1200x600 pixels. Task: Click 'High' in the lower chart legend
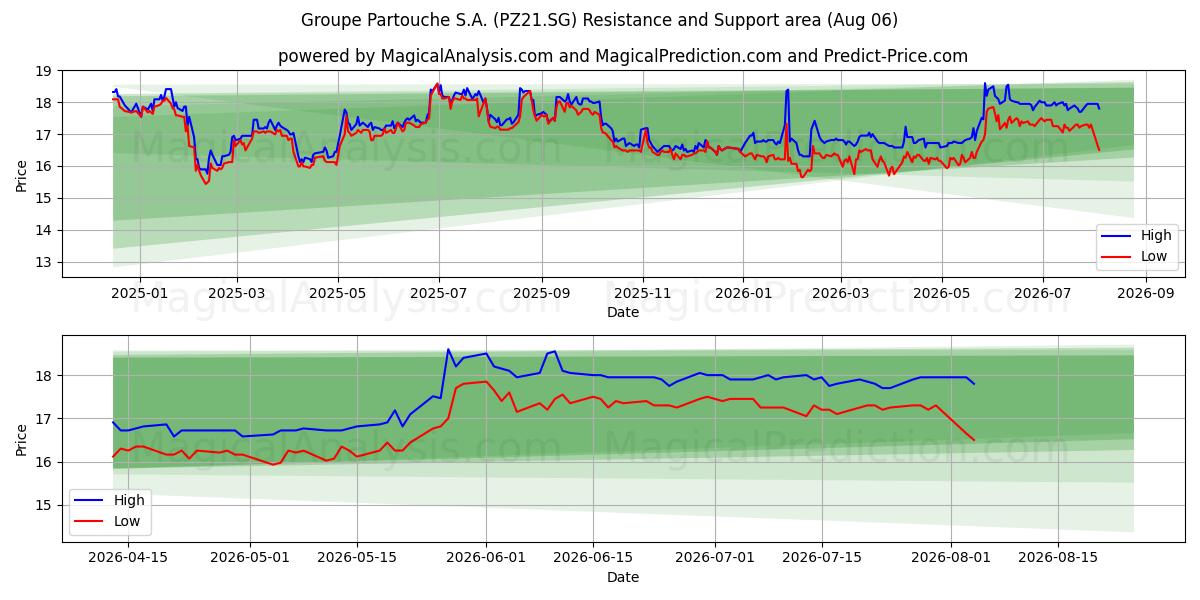pyautogui.click(x=129, y=500)
